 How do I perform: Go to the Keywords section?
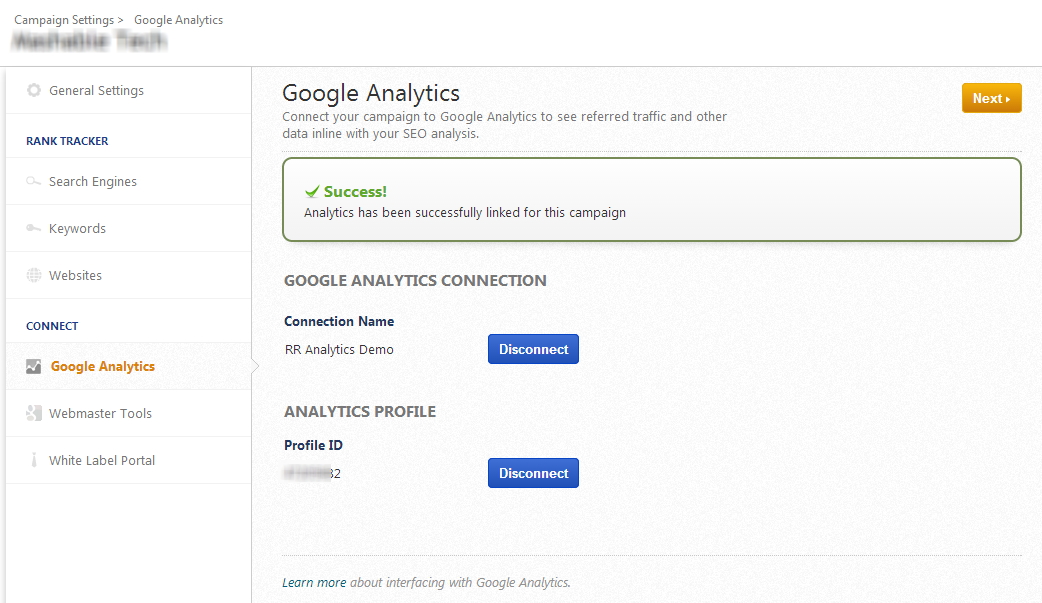click(x=77, y=229)
